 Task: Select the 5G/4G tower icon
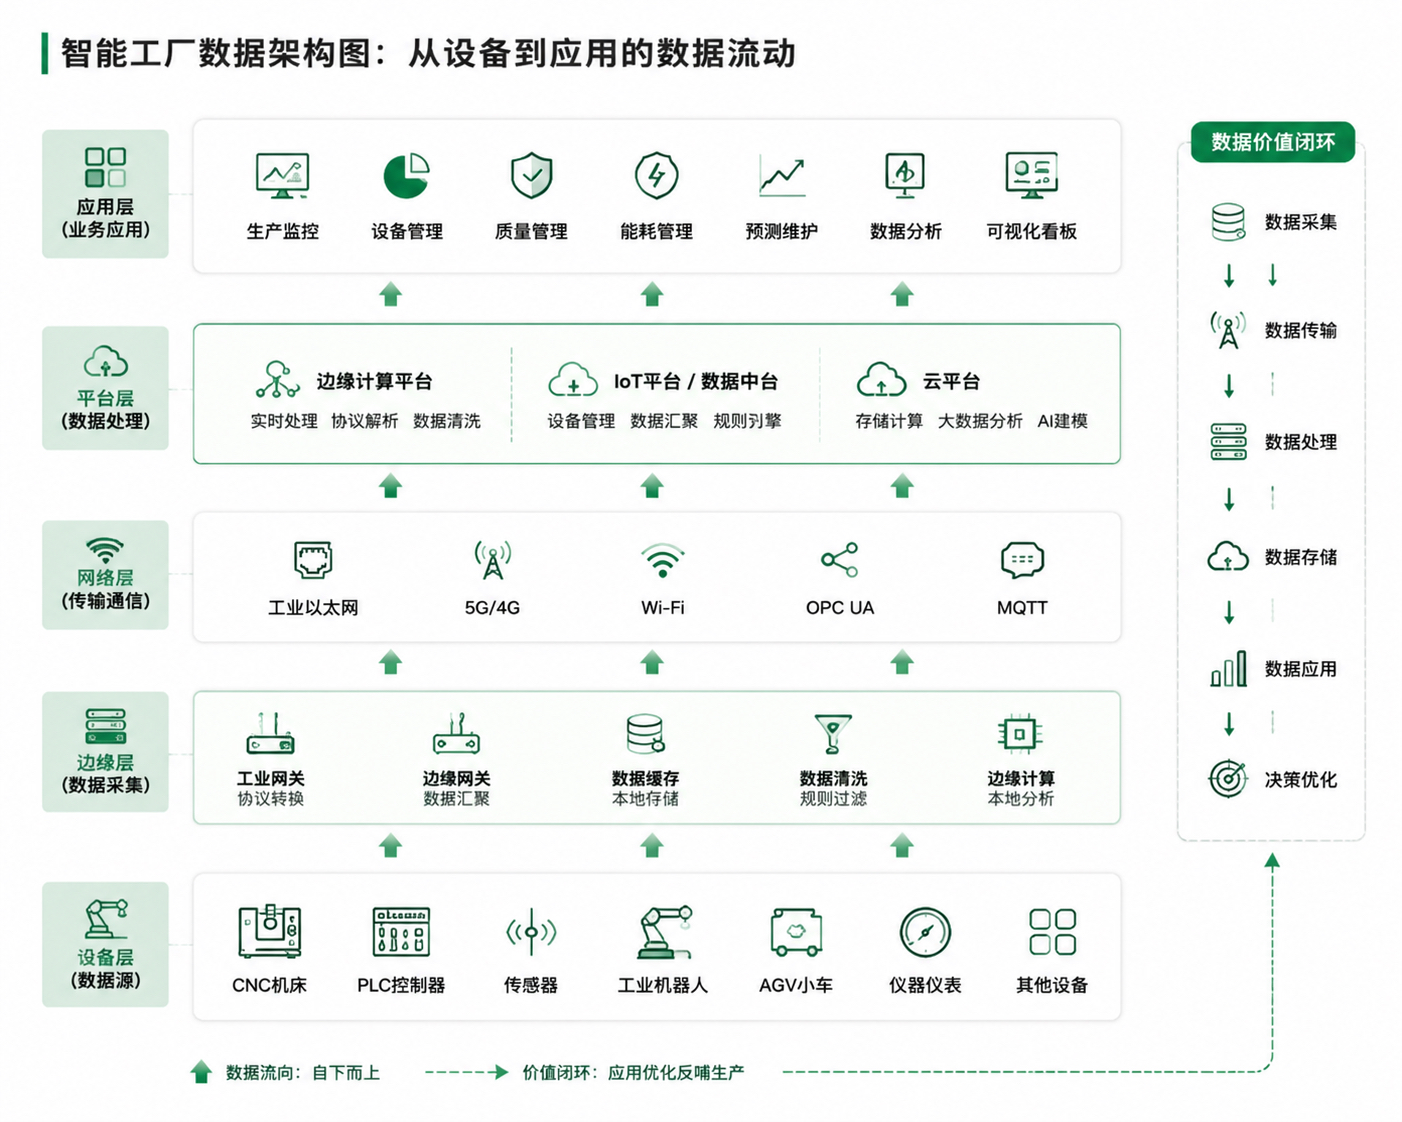492,560
